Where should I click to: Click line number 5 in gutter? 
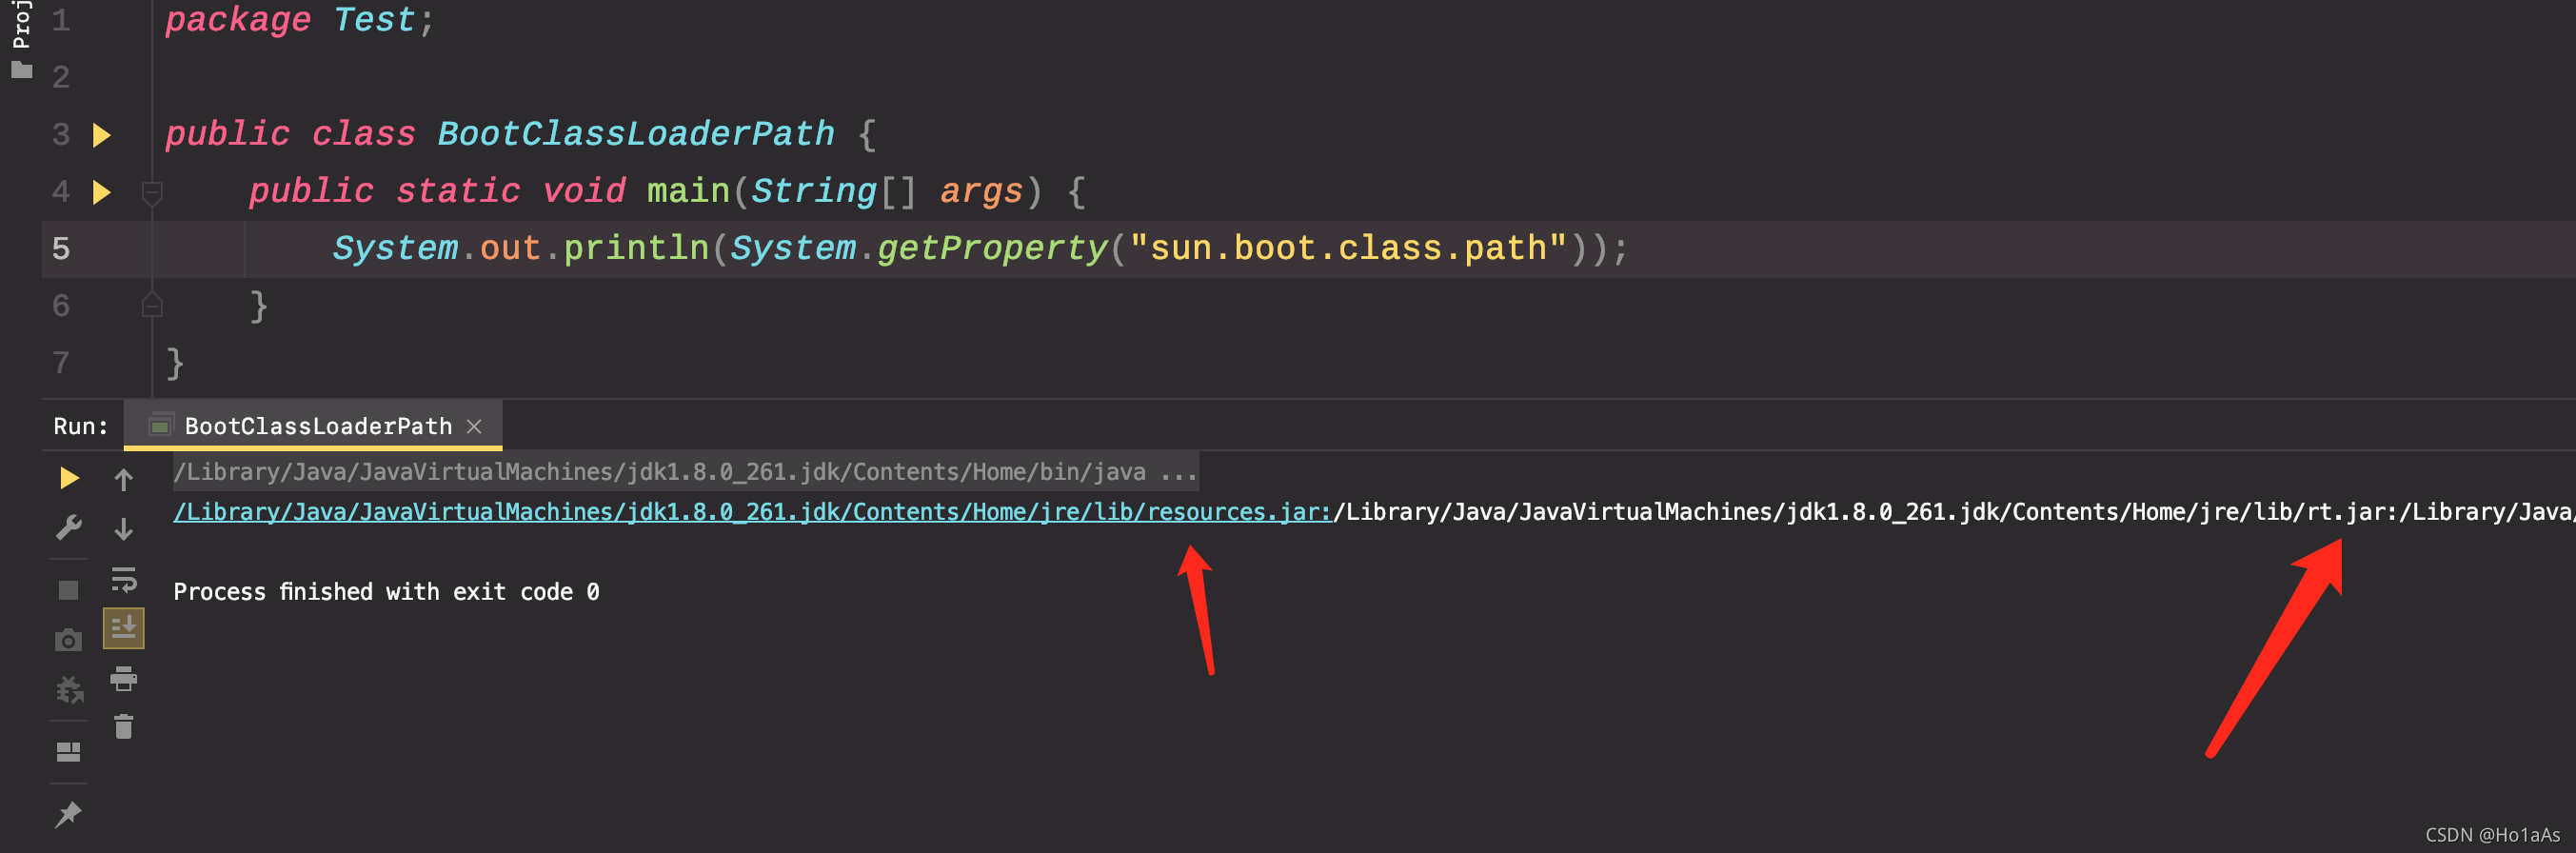61,249
